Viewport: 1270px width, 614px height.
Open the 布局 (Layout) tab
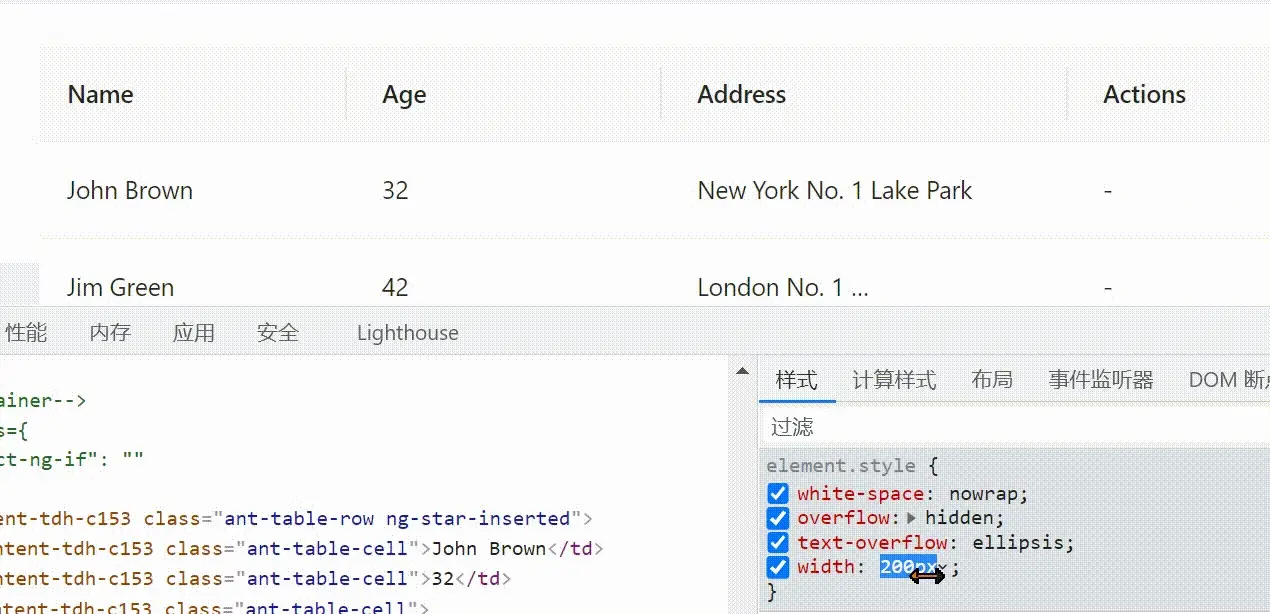992,379
